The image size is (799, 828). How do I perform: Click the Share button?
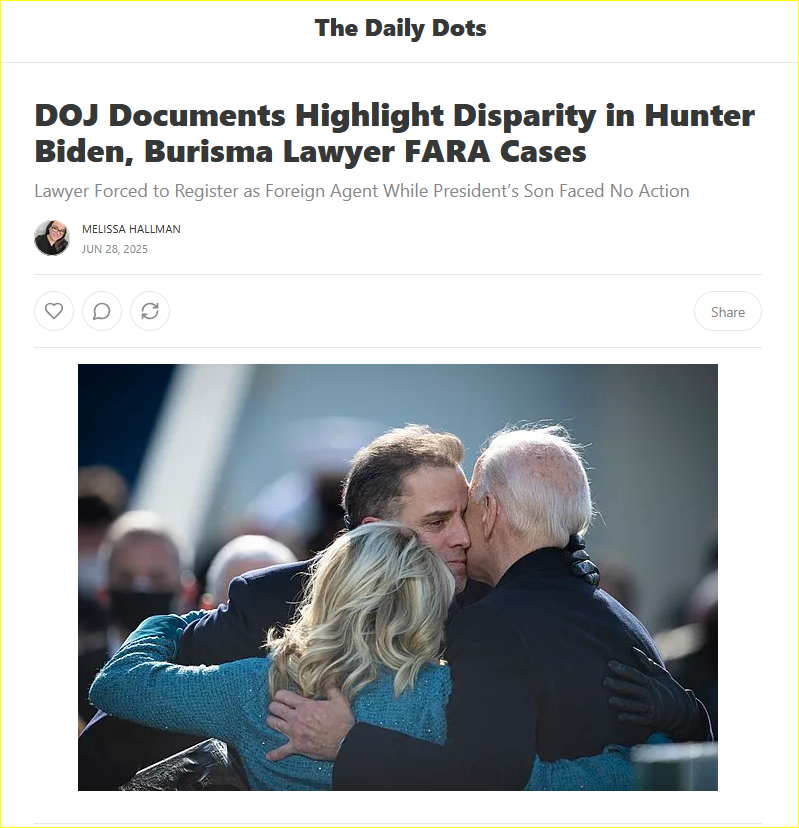(x=728, y=312)
